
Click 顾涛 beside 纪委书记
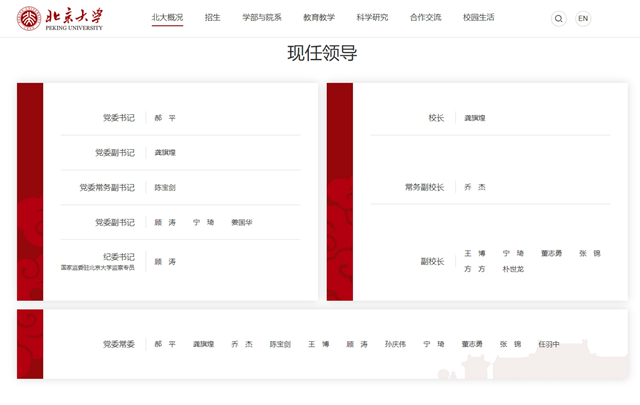[165, 262]
